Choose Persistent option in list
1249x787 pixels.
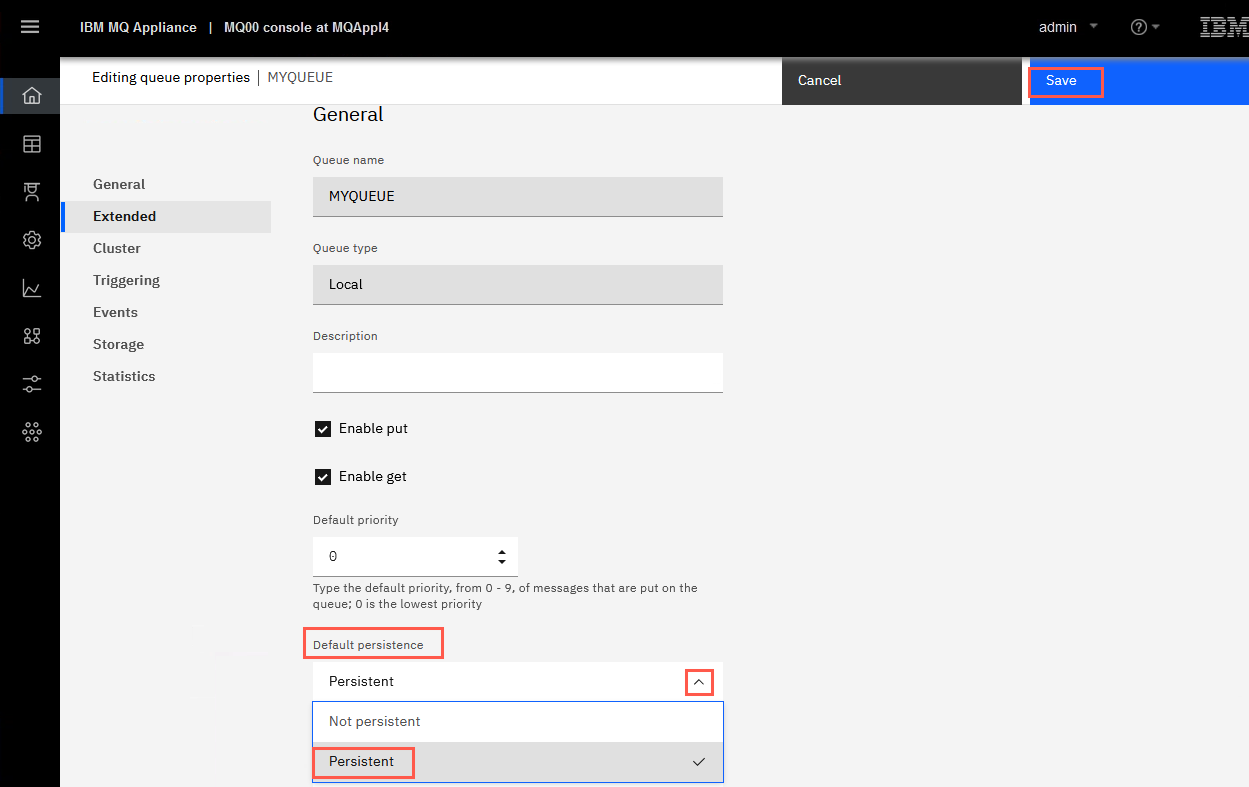517,762
